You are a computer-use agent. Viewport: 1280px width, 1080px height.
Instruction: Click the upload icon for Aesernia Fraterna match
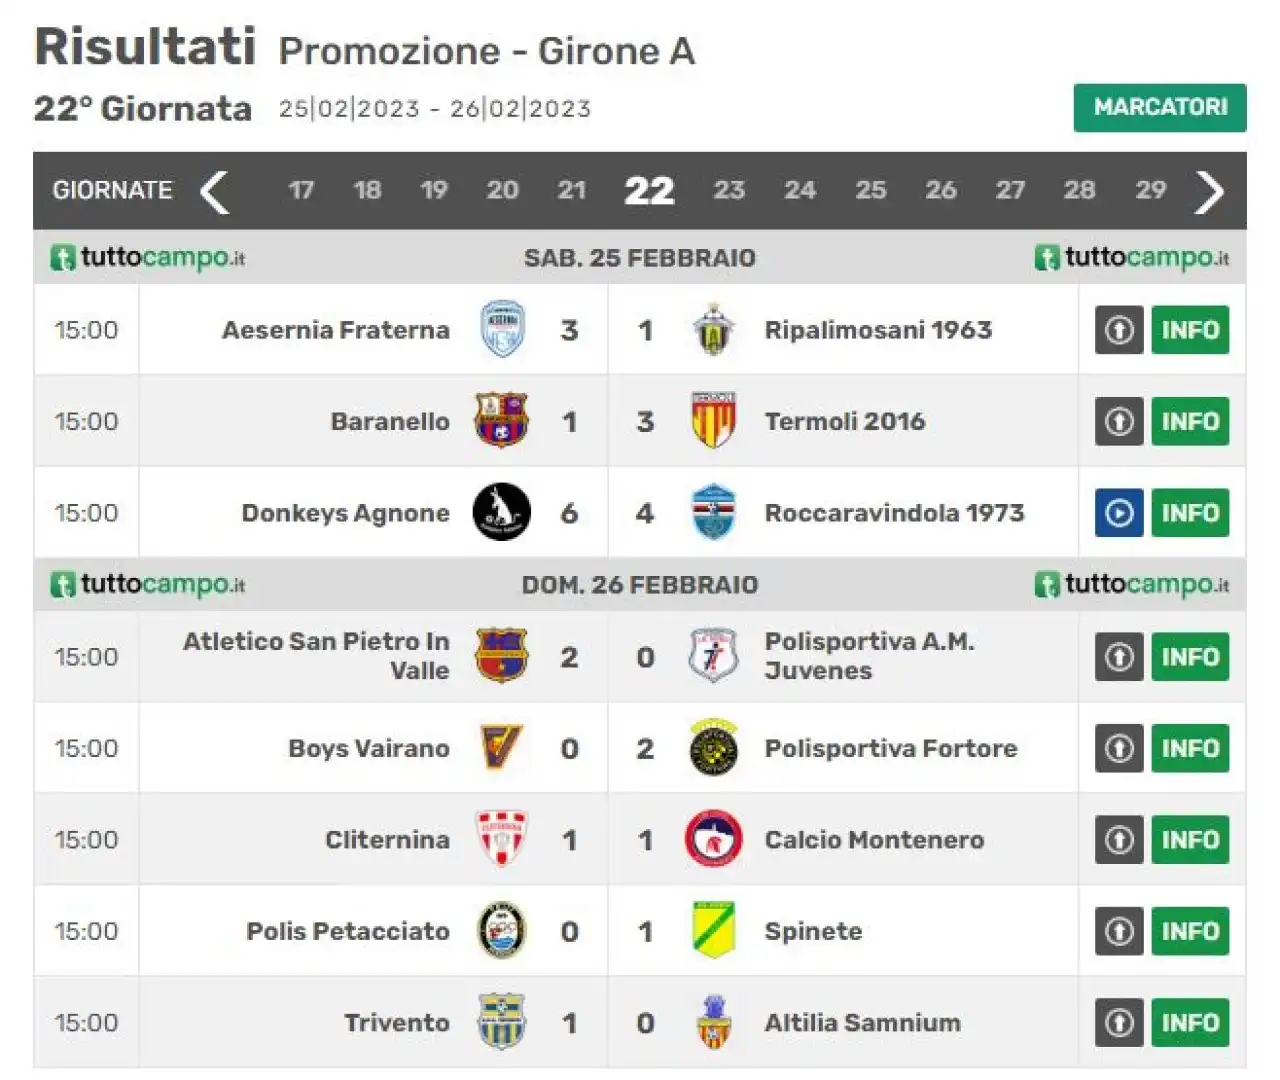pyautogui.click(x=1119, y=330)
